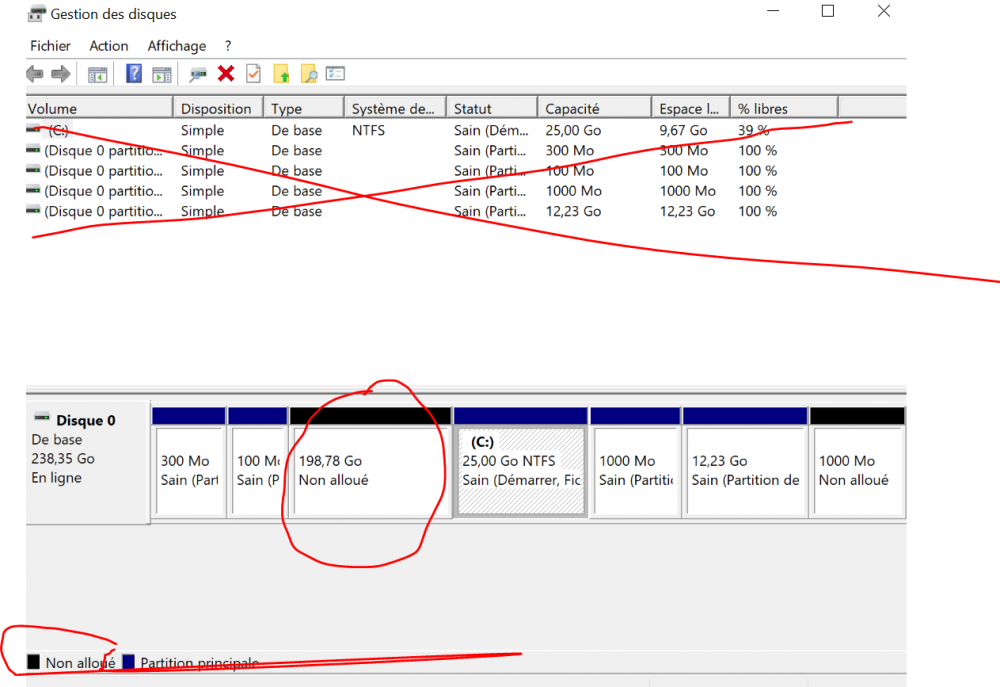Image resolution: width=1000 pixels, height=687 pixels.
Task: Click the Disque 0 disk label
Action: [86, 421]
